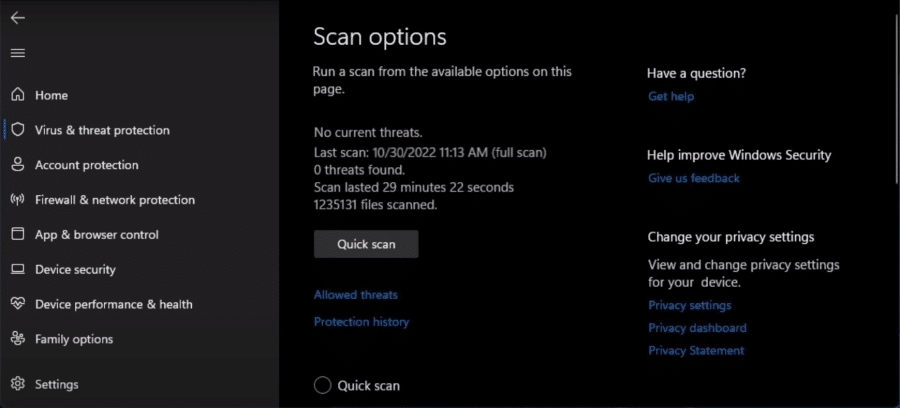Open the Privacy Statement link

click(696, 351)
